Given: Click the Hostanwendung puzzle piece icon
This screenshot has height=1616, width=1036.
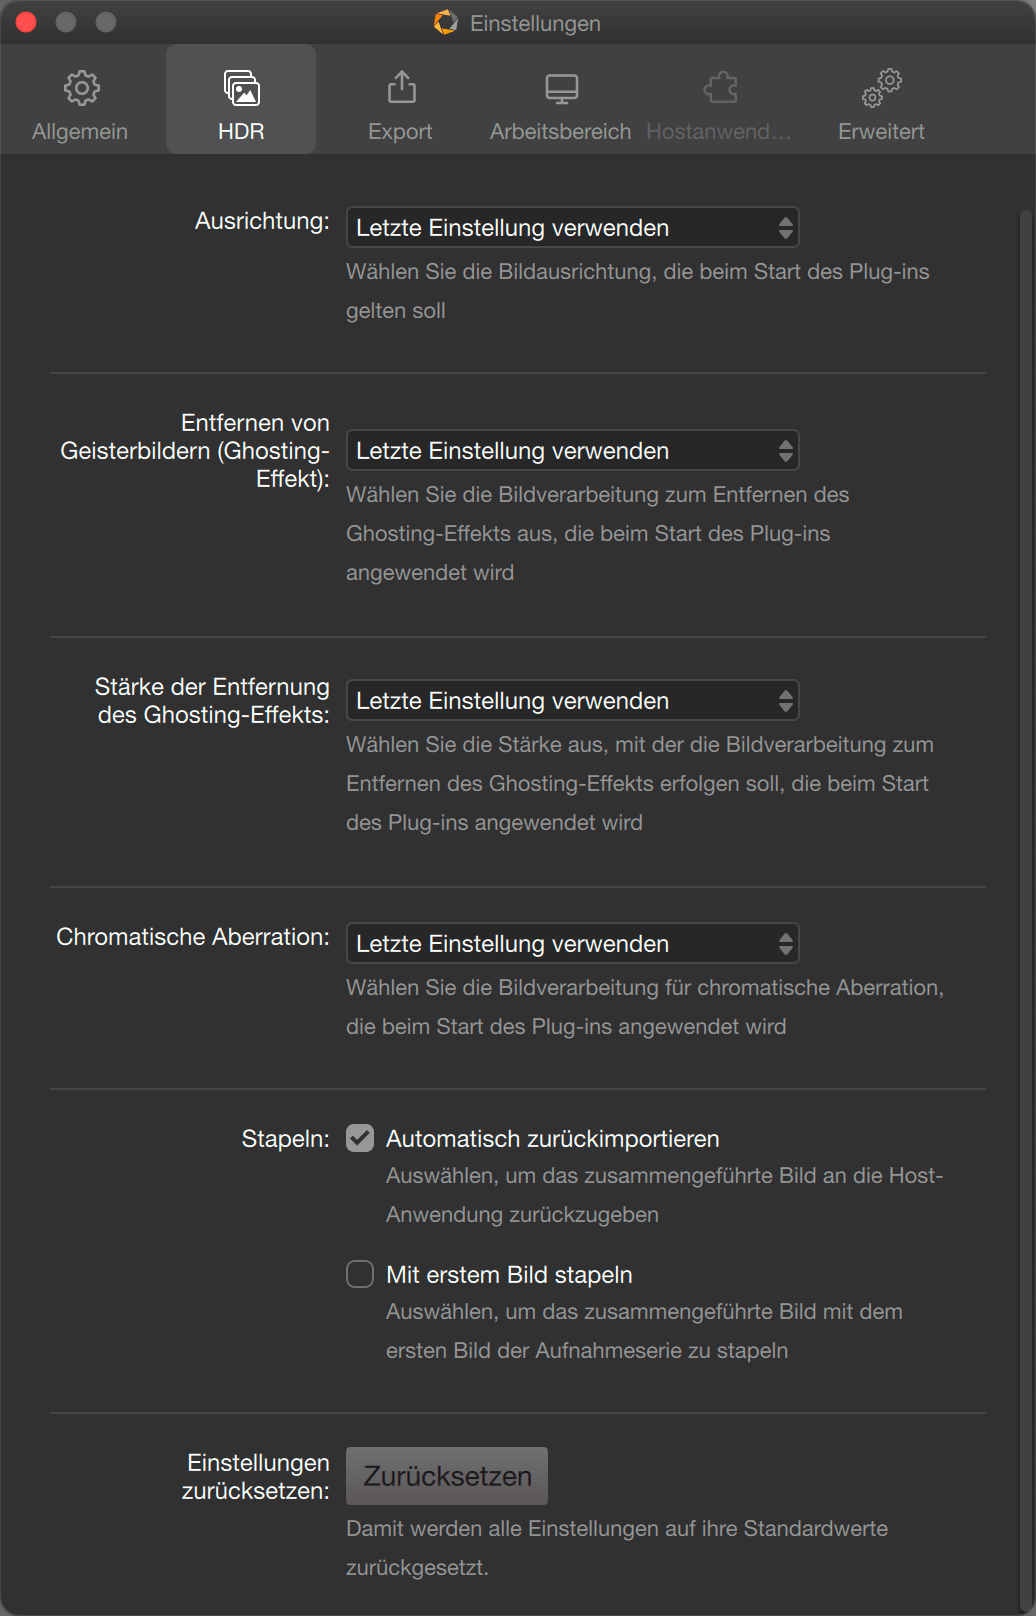Looking at the screenshot, I should tap(720, 88).
